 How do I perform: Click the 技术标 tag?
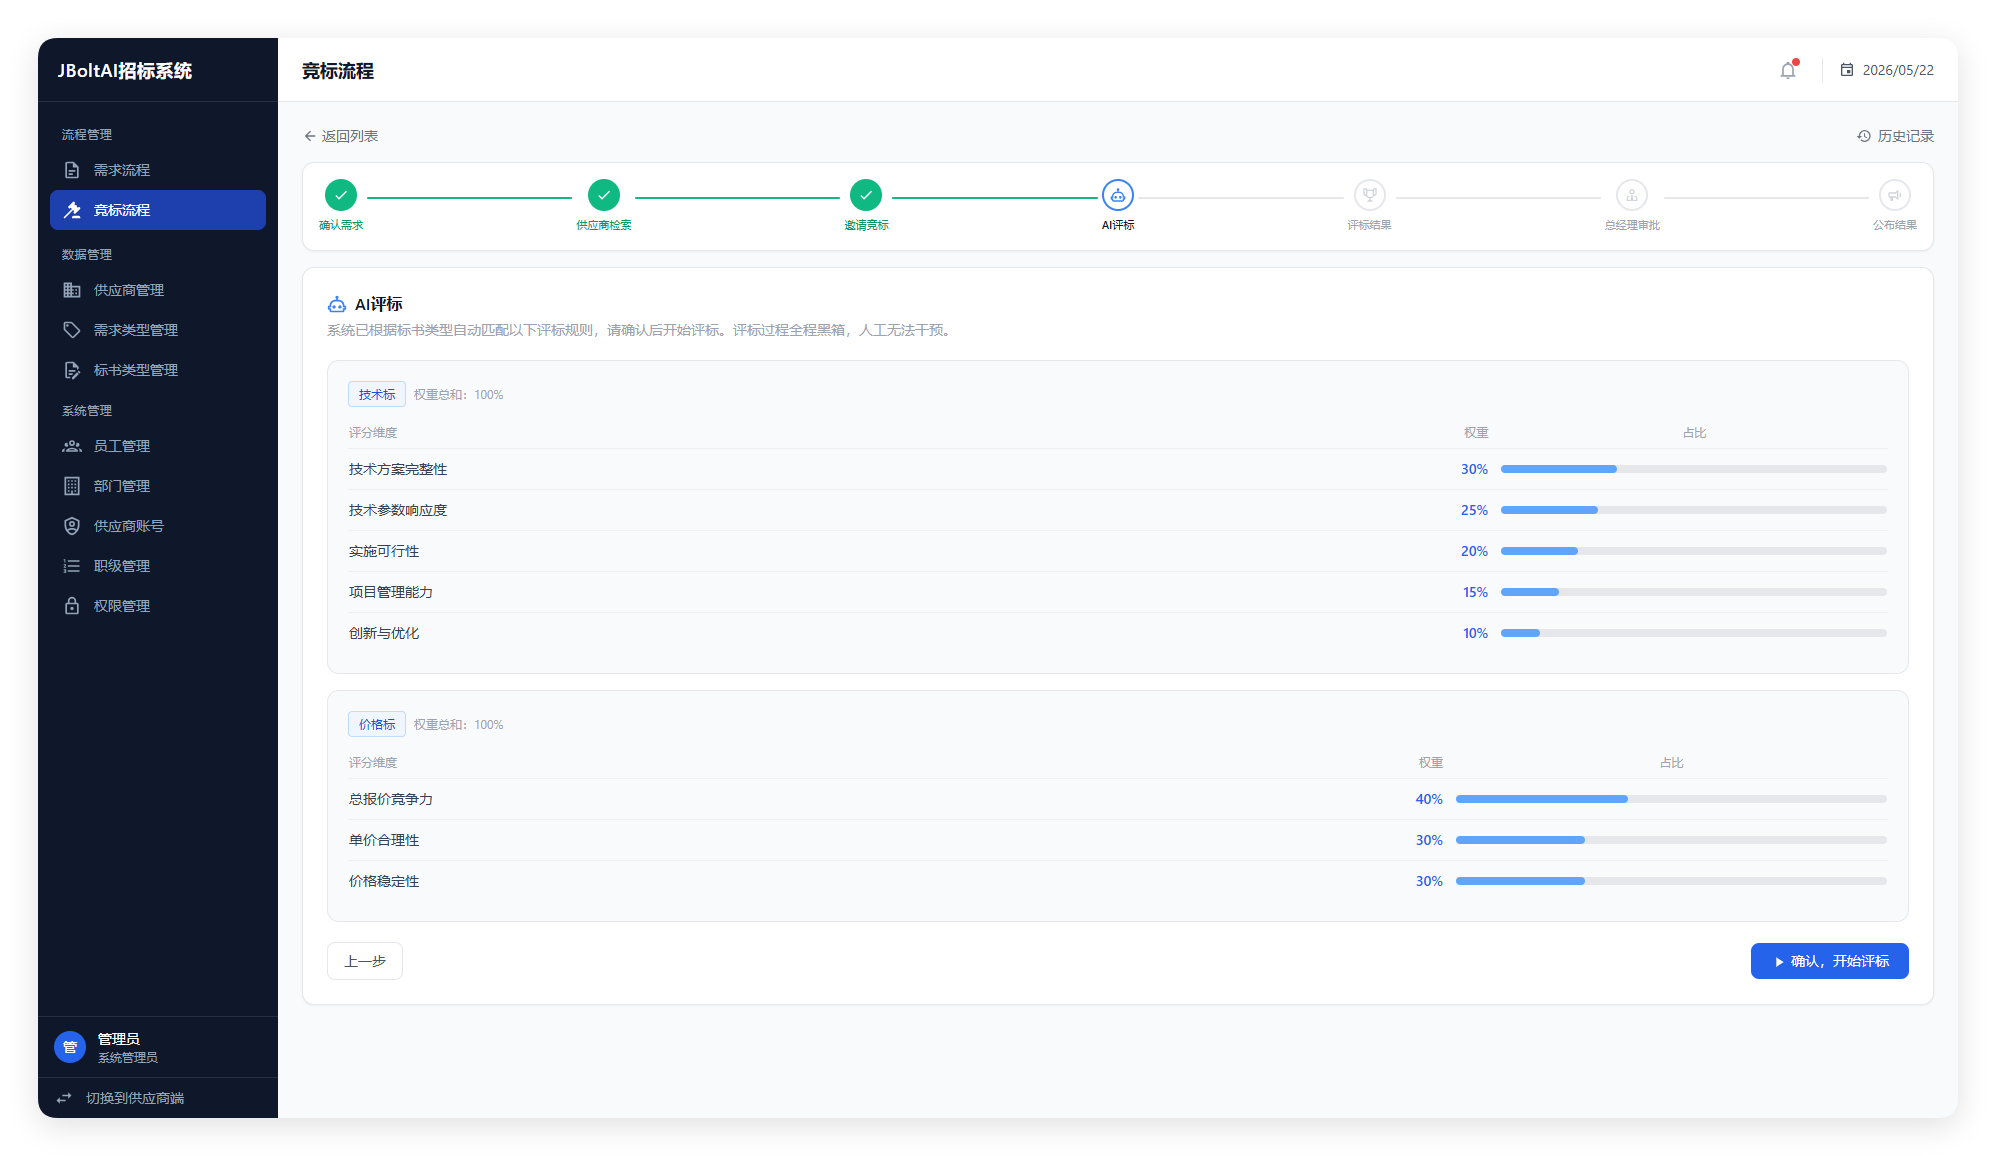377,394
